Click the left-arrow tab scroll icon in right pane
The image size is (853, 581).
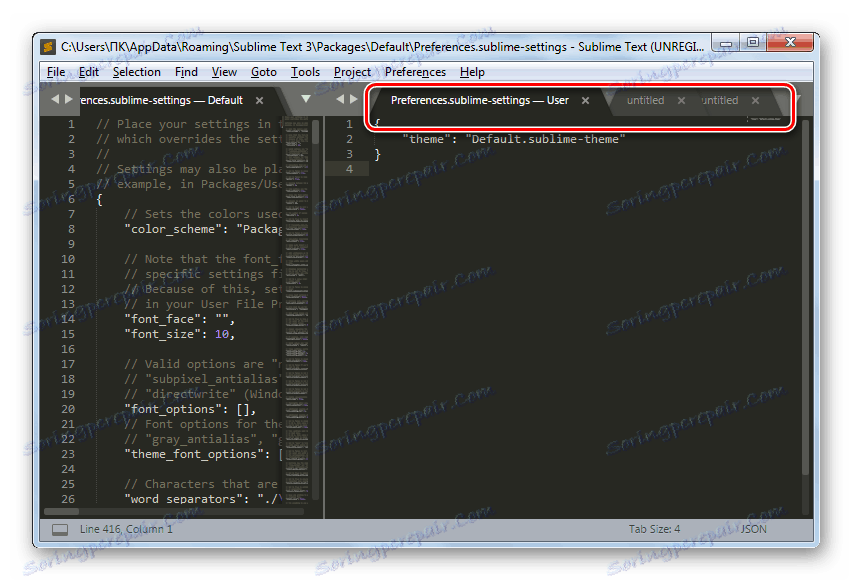point(340,99)
